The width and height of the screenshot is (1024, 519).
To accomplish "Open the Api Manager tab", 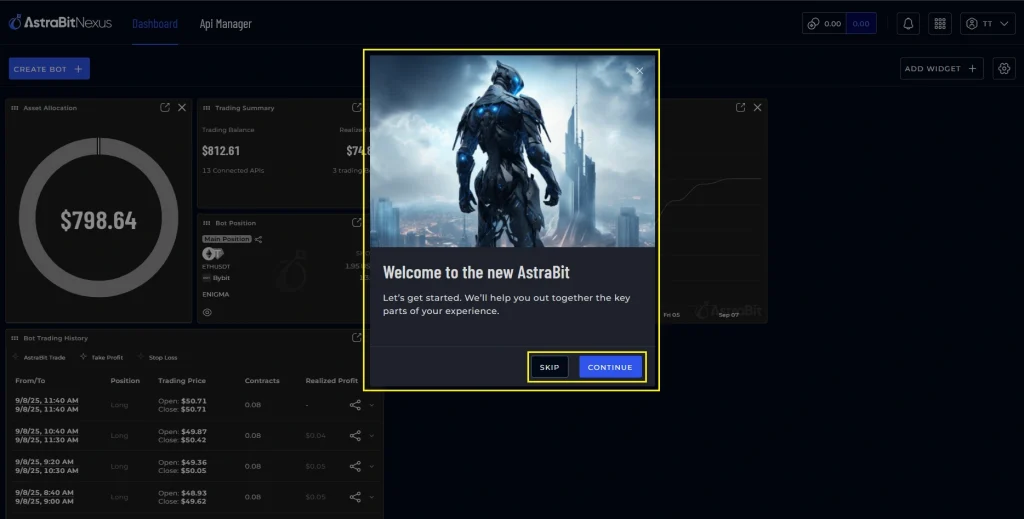I will coord(225,24).
